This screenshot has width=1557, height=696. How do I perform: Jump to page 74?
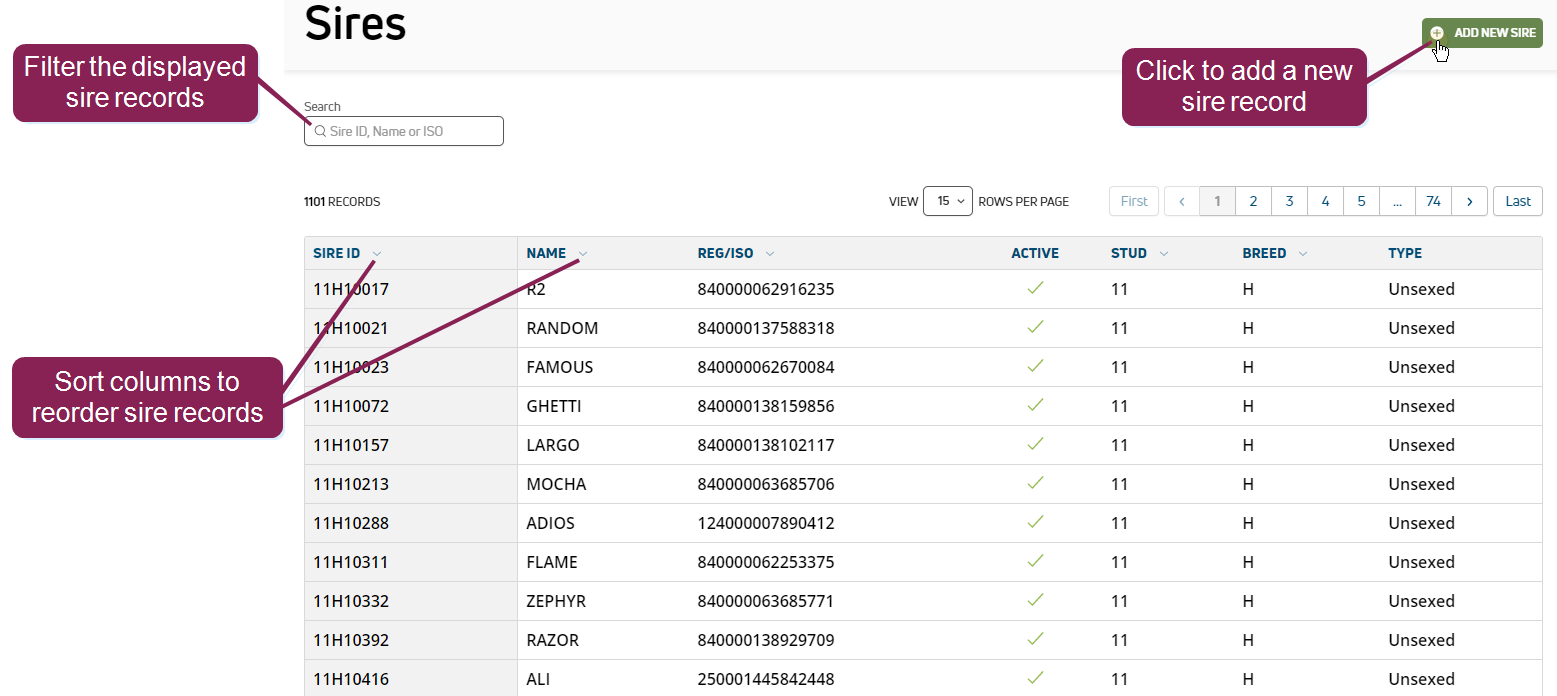click(1433, 201)
